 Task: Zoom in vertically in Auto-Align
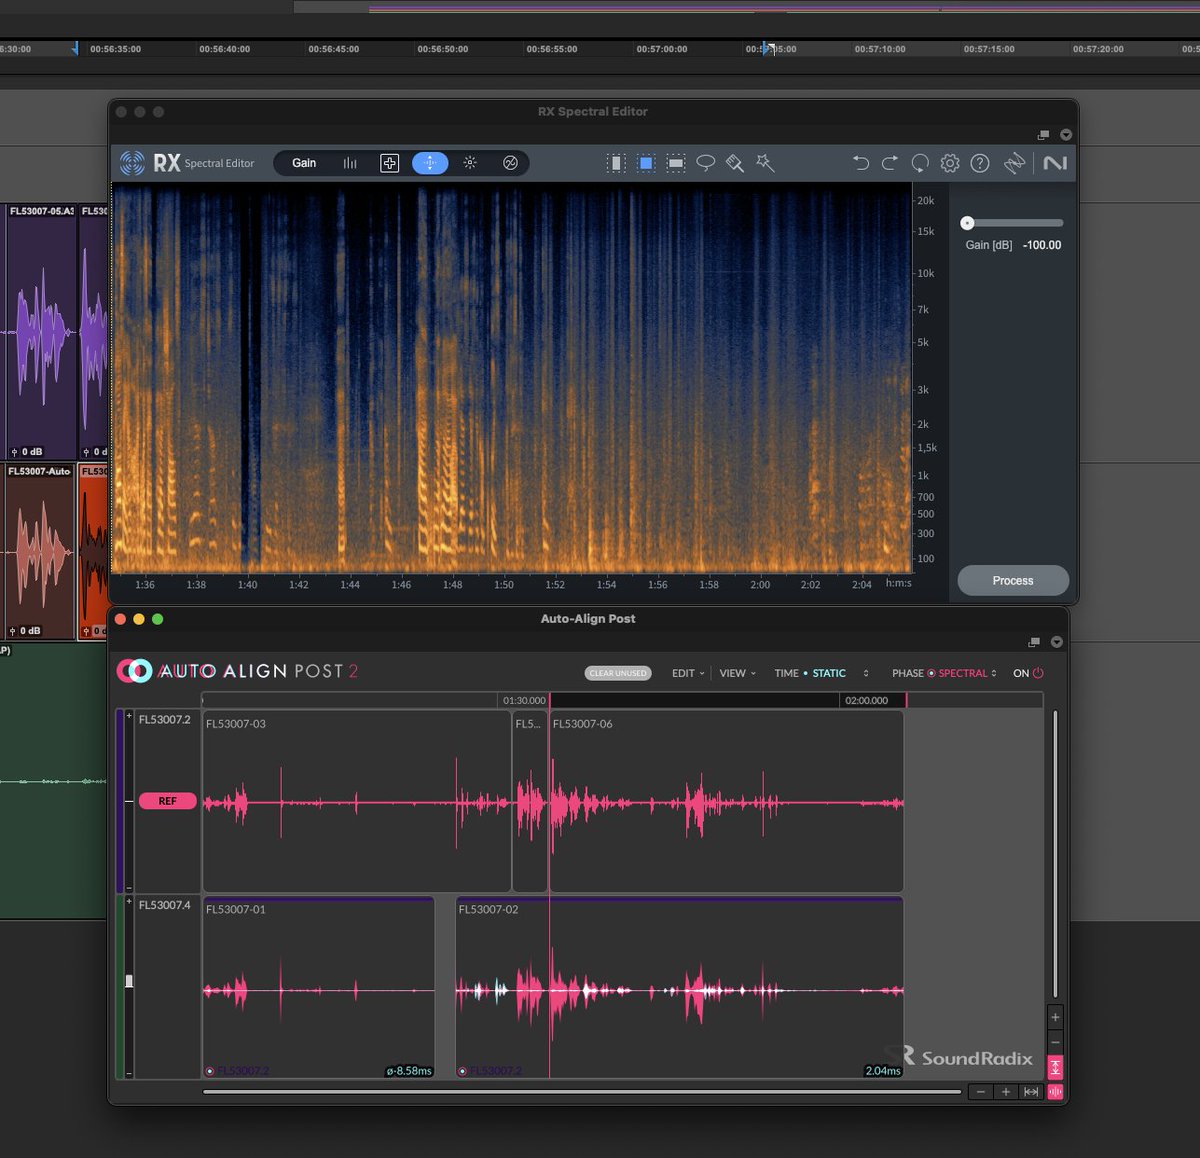click(x=1055, y=1017)
